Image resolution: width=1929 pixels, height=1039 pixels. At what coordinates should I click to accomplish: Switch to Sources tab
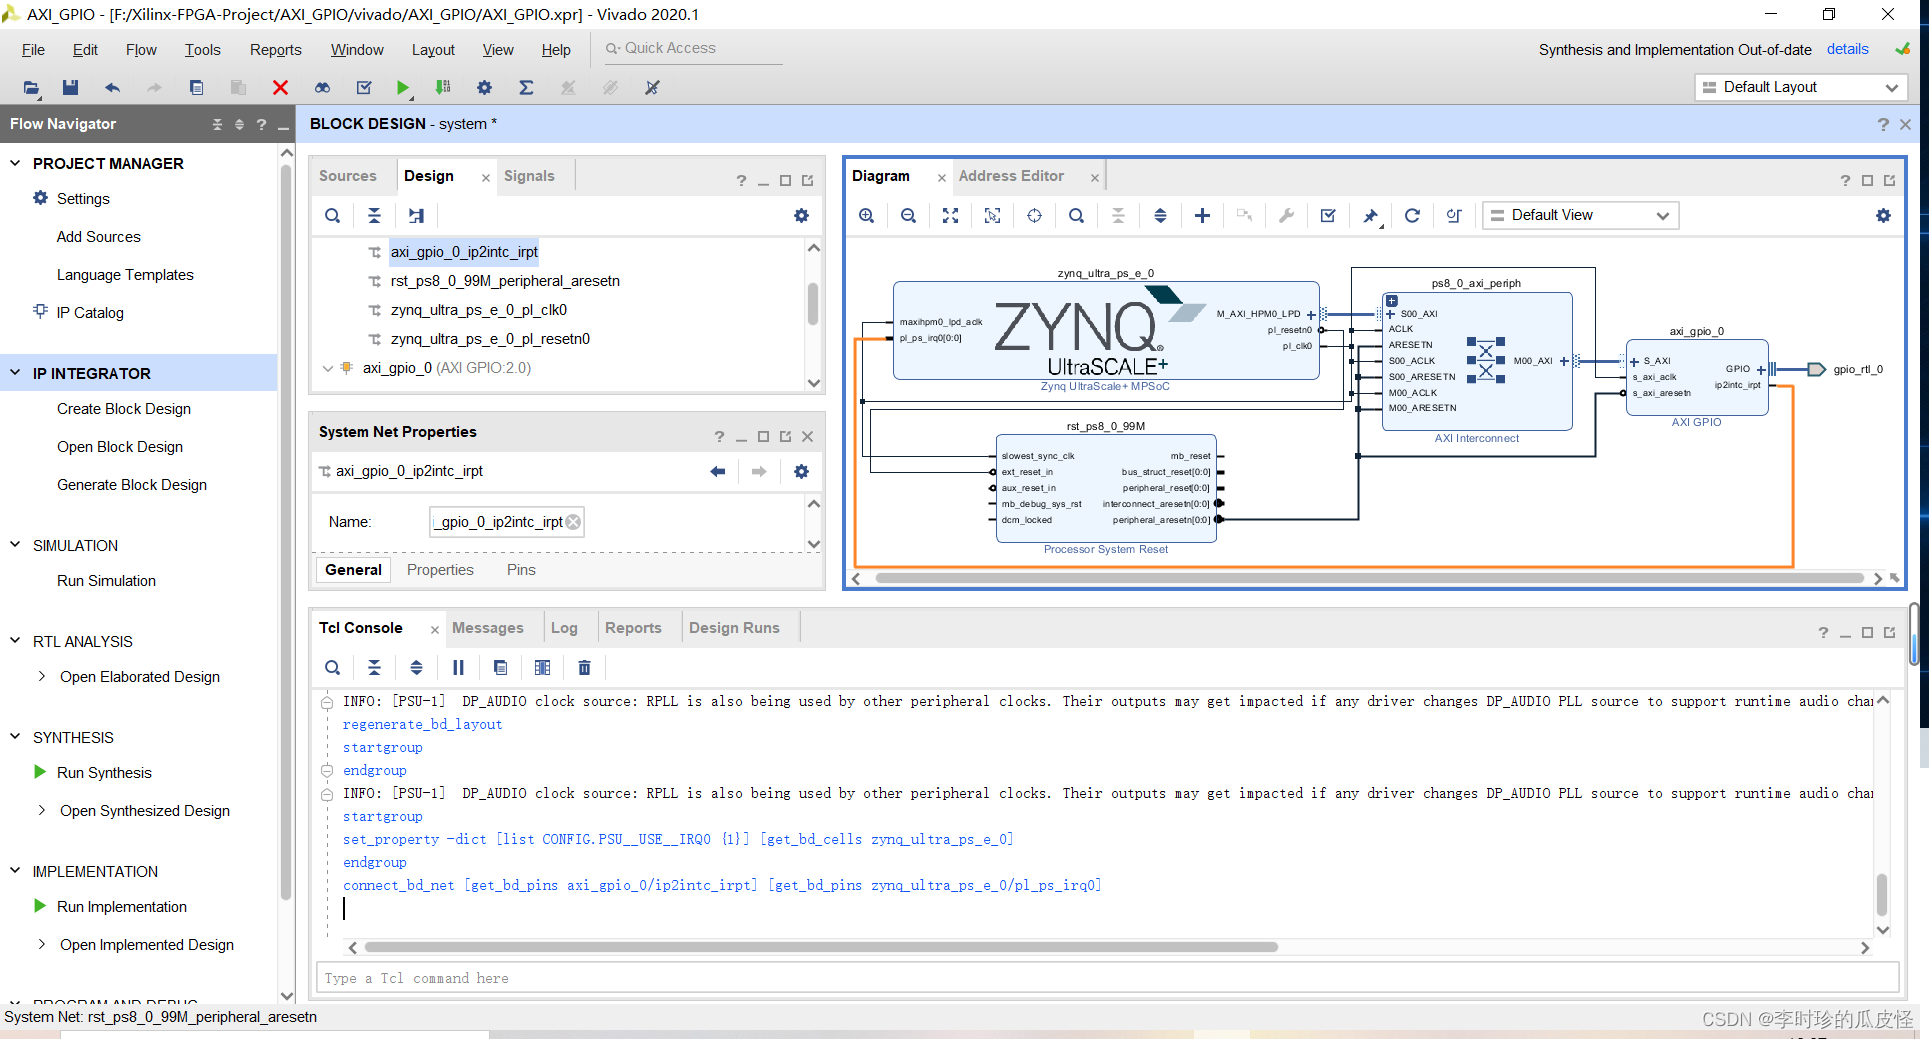tap(348, 176)
